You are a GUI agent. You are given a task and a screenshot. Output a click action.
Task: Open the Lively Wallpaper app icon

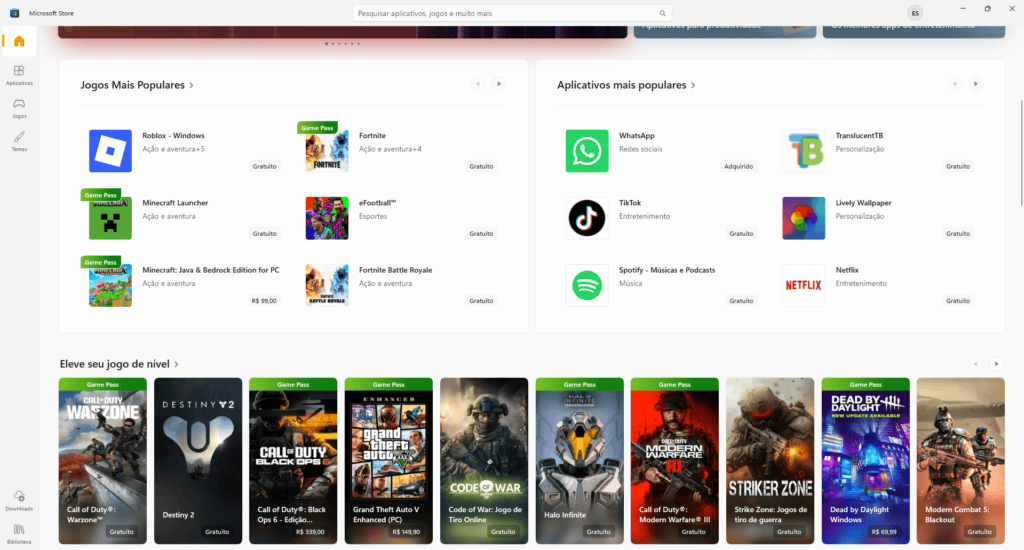tap(803, 218)
